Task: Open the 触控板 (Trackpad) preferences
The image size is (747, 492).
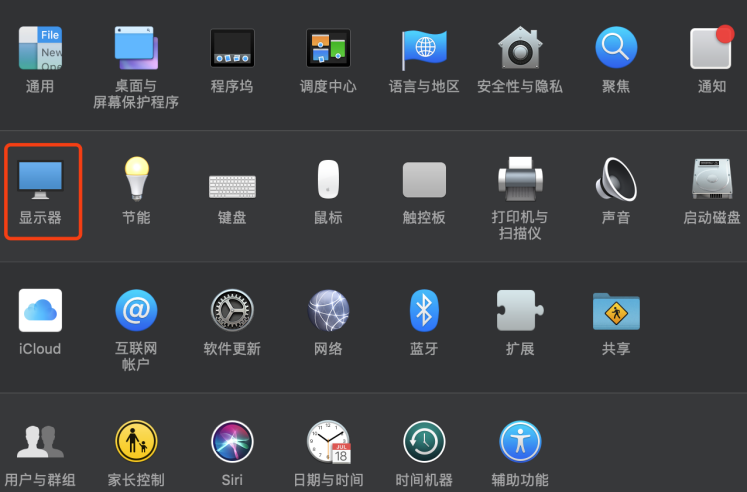Action: pos(424,180)
